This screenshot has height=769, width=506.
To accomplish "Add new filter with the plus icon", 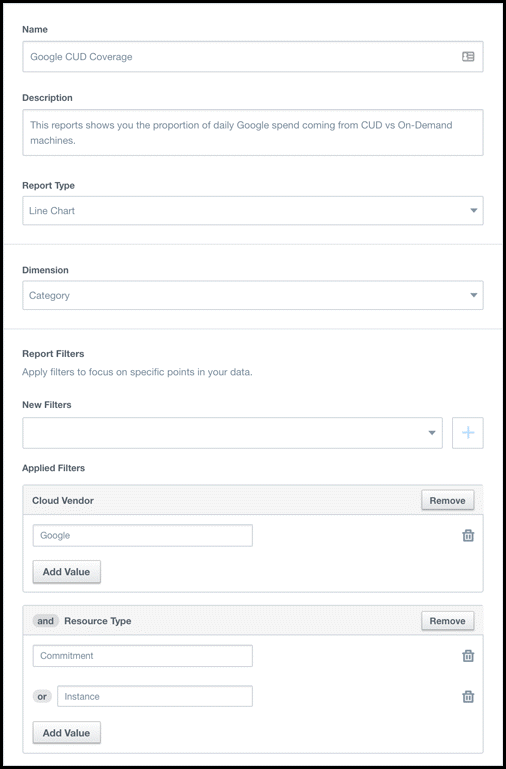I will point(468,433).
